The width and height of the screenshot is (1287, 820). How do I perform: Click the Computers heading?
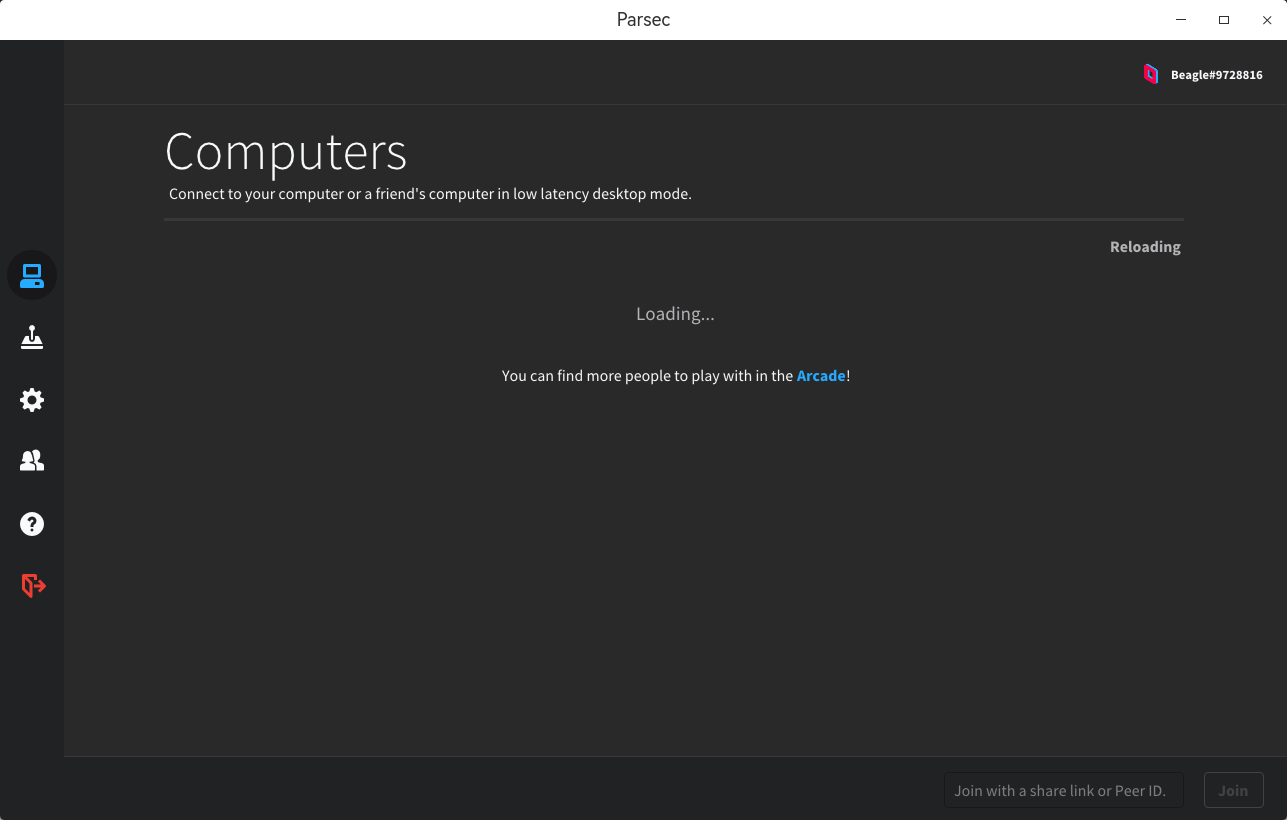coord(286,152)
